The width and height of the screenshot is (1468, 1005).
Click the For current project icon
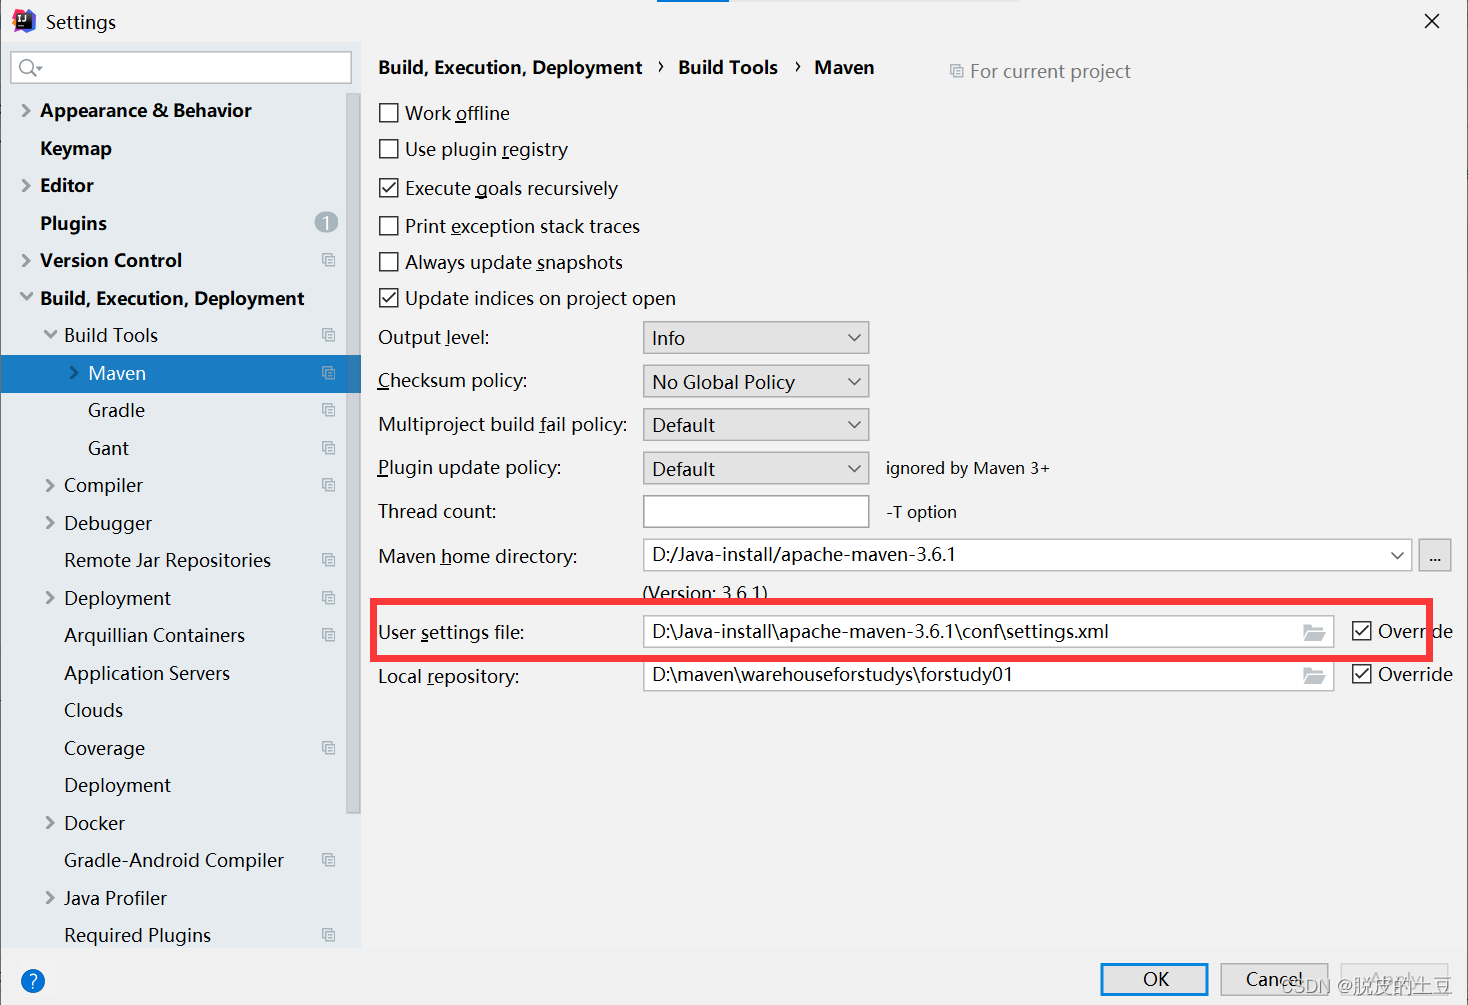pos(957,71)
